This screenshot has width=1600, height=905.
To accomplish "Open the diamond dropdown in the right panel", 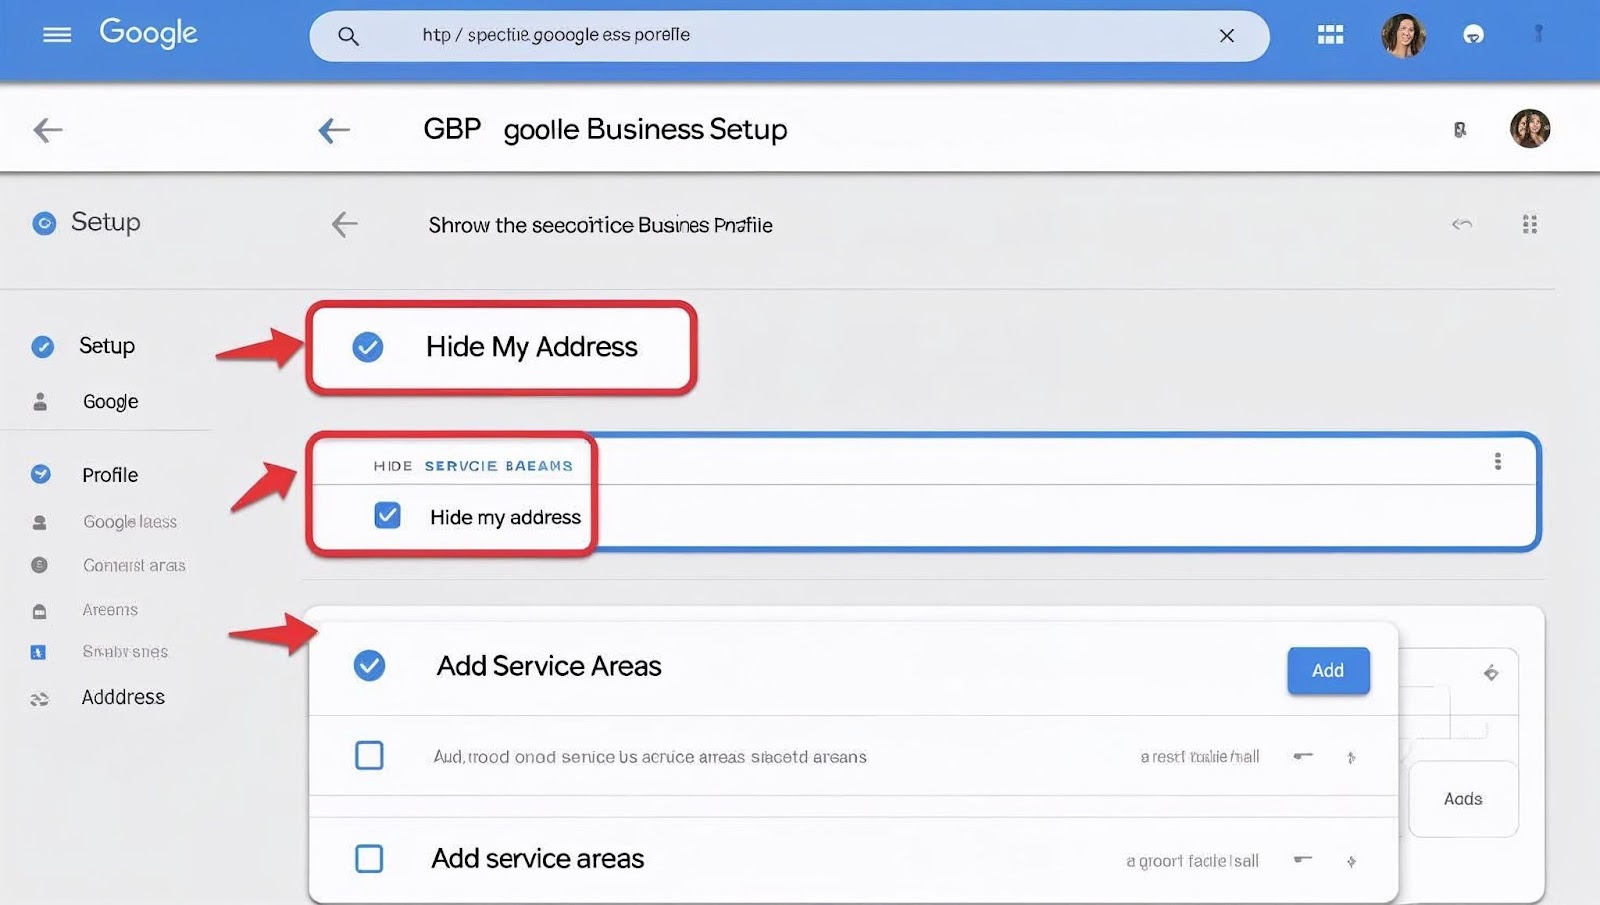I will 1490,673.
